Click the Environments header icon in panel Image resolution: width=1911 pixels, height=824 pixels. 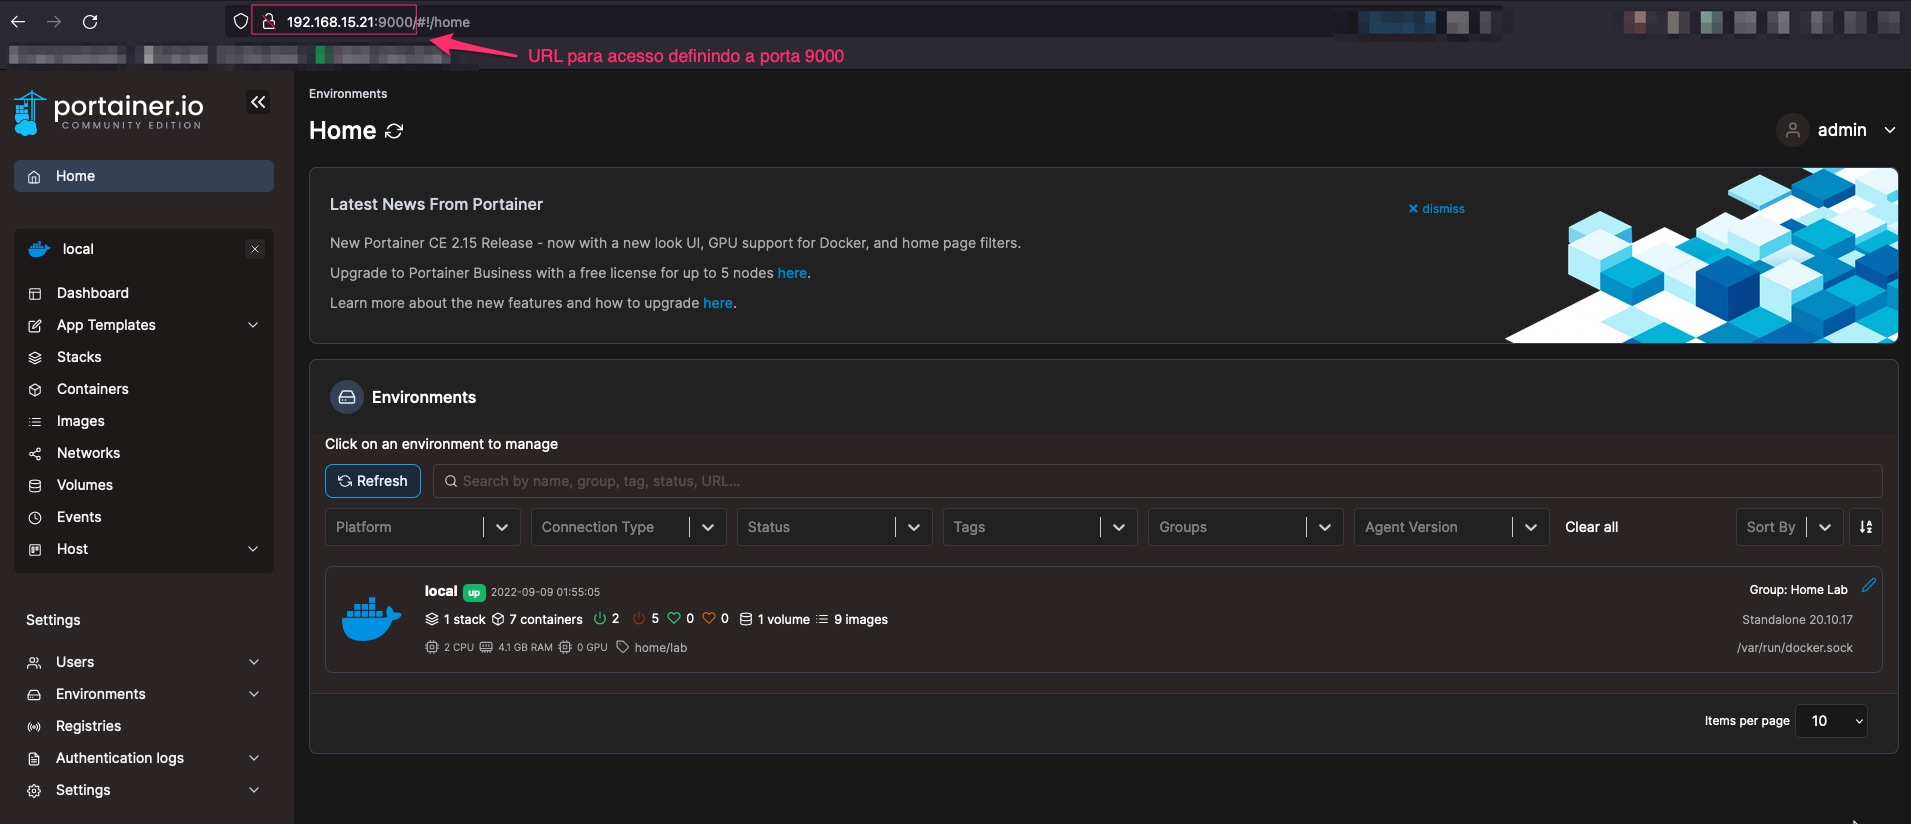(347, 397)
